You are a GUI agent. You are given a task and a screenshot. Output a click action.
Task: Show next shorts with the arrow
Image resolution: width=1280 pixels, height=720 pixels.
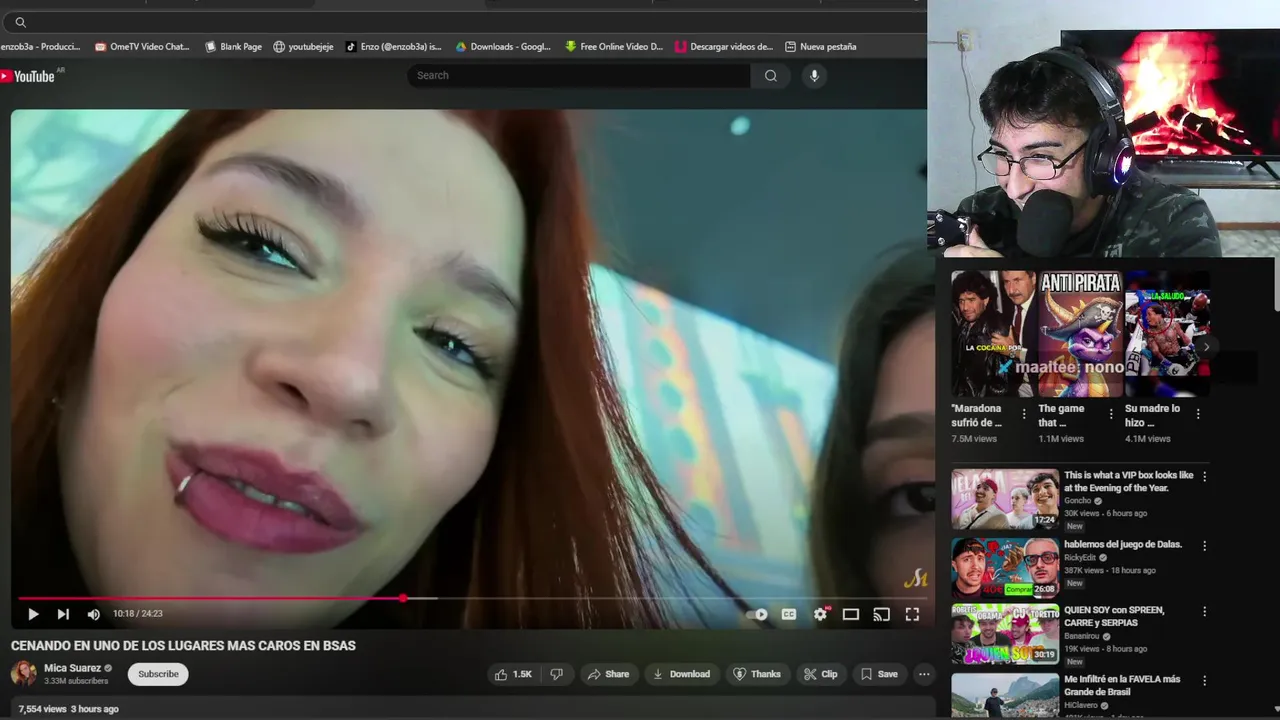(x=1206, y=347)
